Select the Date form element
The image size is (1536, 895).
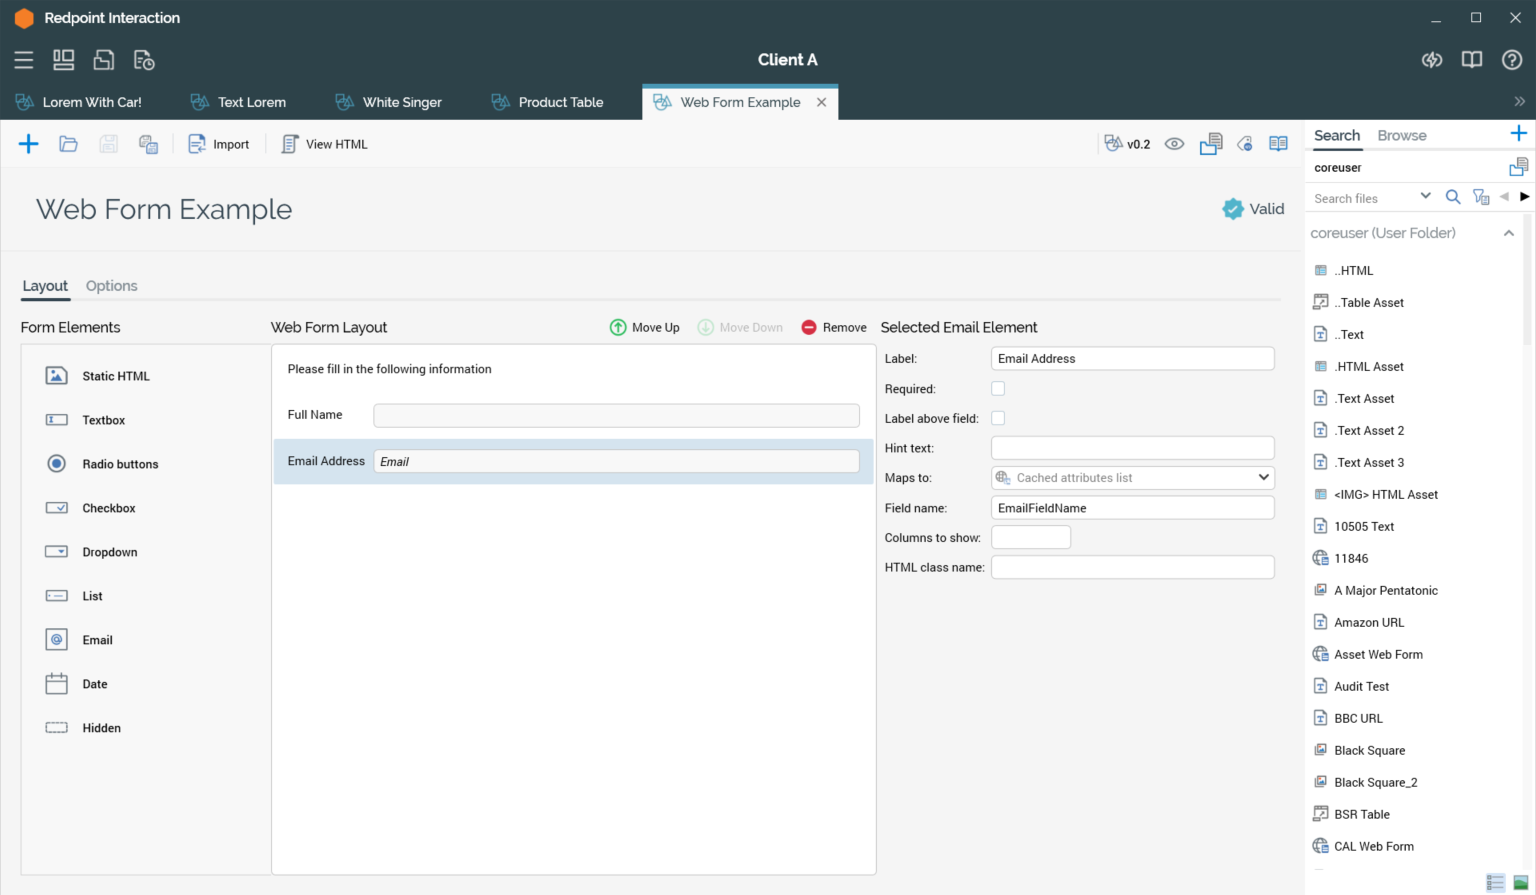[94, 684]
